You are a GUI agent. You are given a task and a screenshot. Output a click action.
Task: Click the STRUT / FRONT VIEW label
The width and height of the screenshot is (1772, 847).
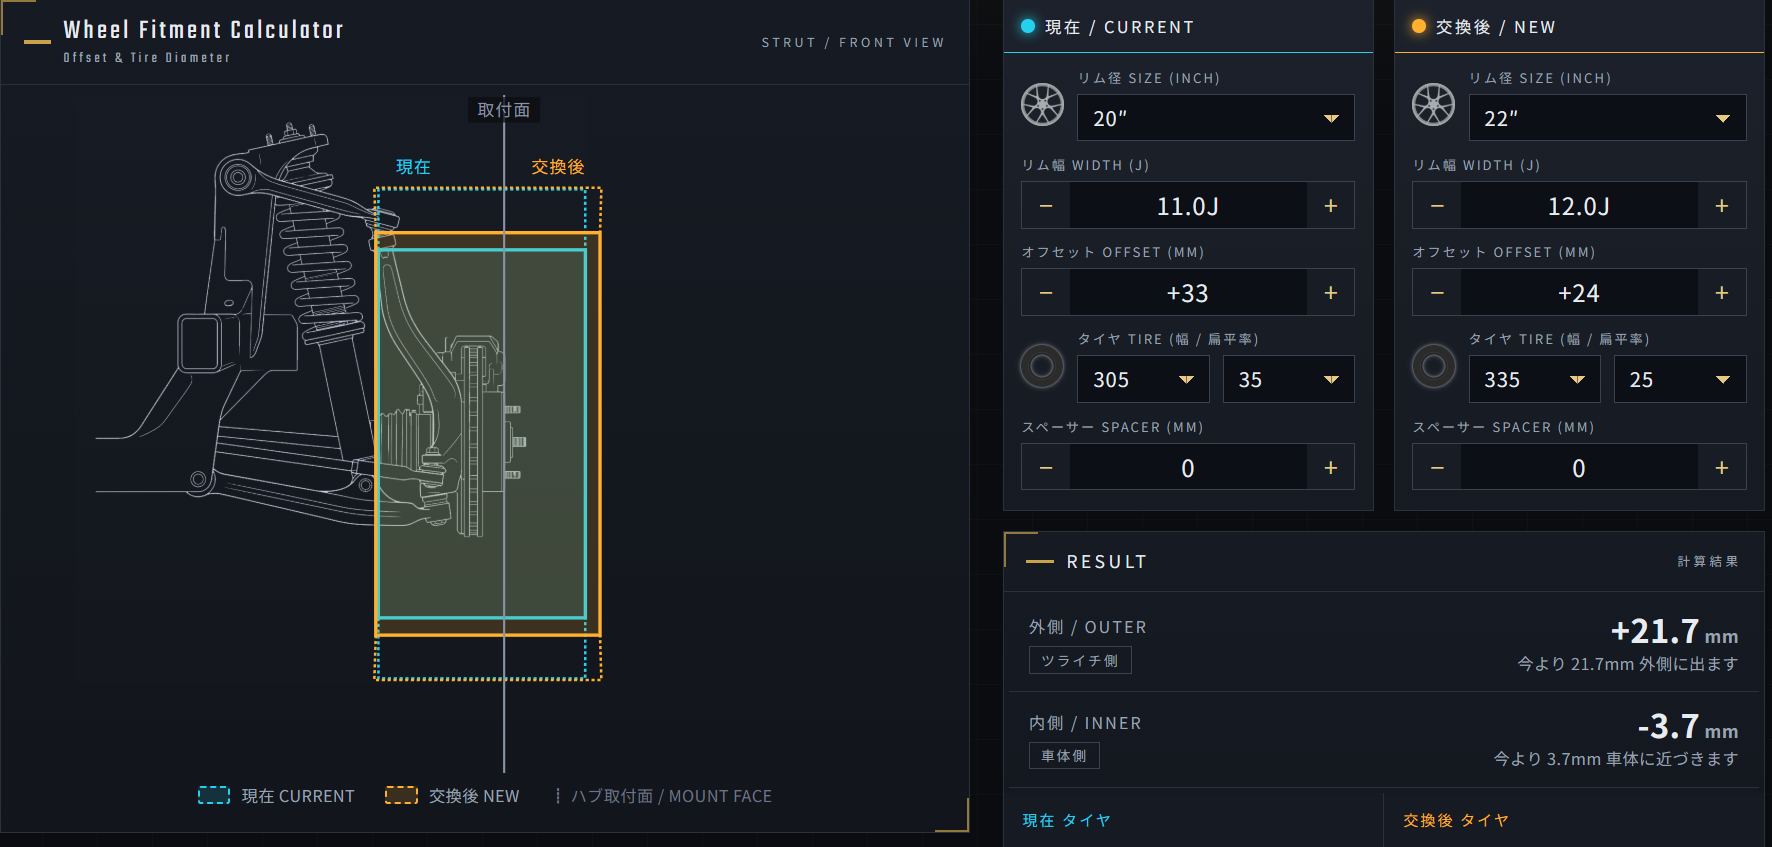(x=853, y=42)
